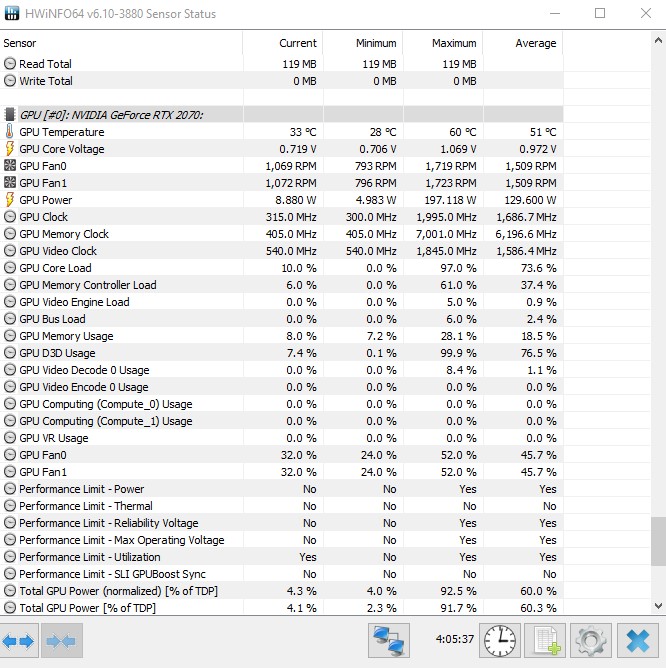Click the expand layout arrows button

click(19, 641)
